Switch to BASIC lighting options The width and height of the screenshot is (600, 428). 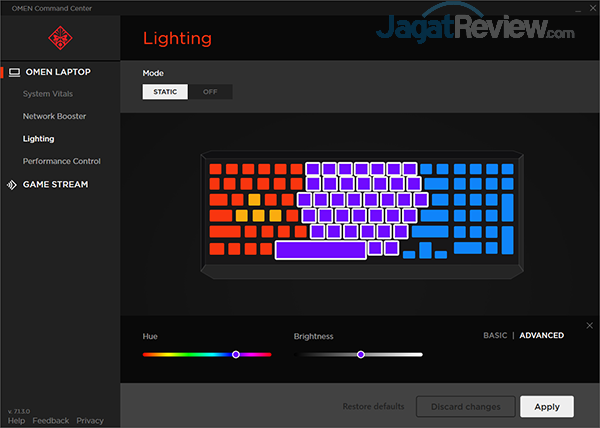(495, 336)
